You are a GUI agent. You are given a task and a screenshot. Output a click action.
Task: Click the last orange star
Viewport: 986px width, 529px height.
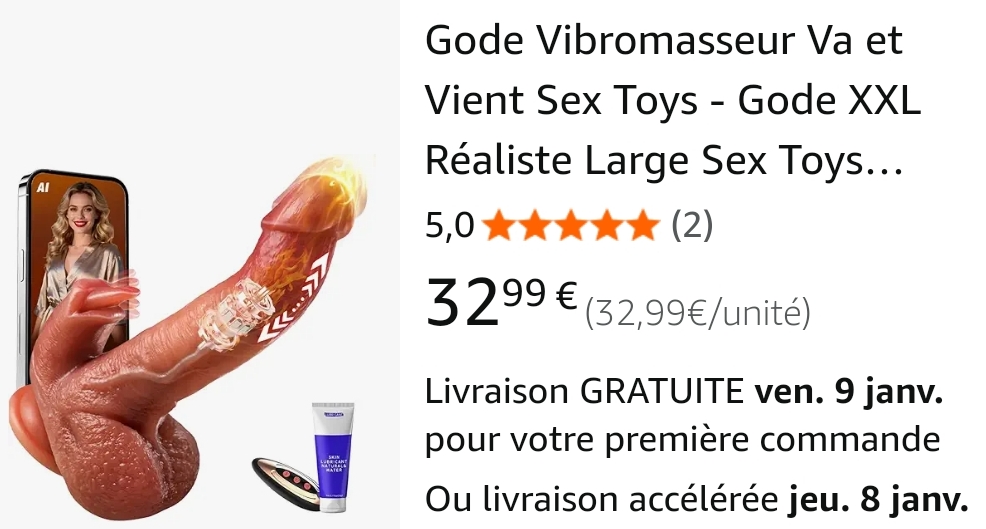pyautogui.click(x=643, y=225)
